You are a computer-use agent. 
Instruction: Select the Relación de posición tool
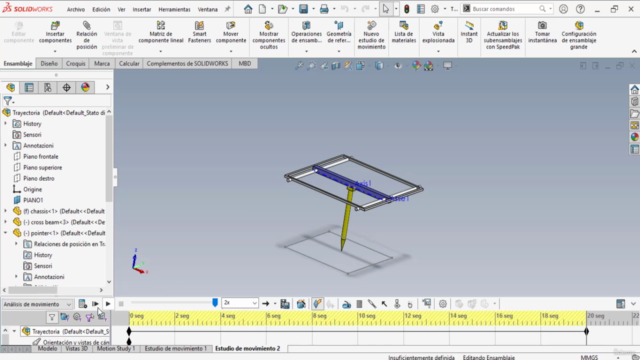[87, 35]
